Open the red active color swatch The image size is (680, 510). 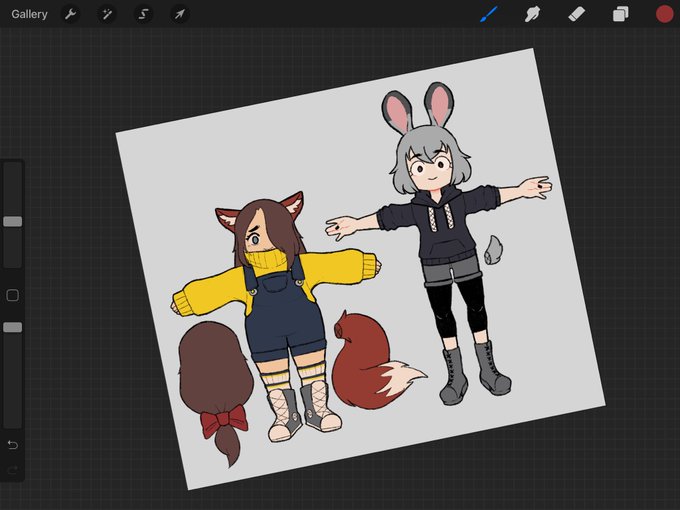pos(664,14)
